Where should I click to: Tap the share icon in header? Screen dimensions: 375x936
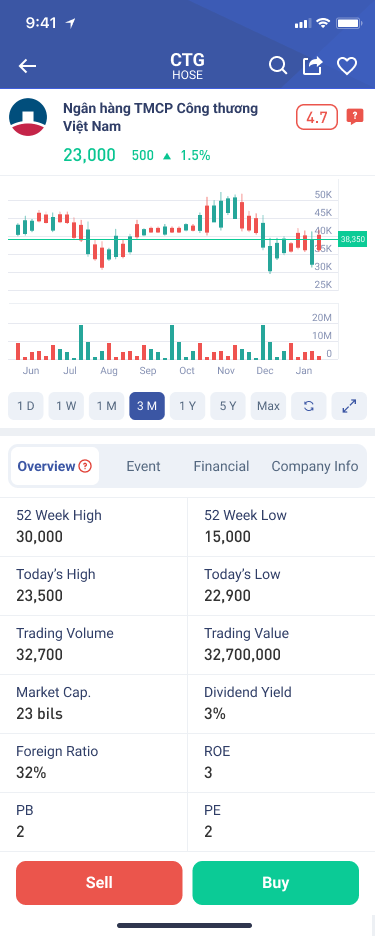[312, 65]
